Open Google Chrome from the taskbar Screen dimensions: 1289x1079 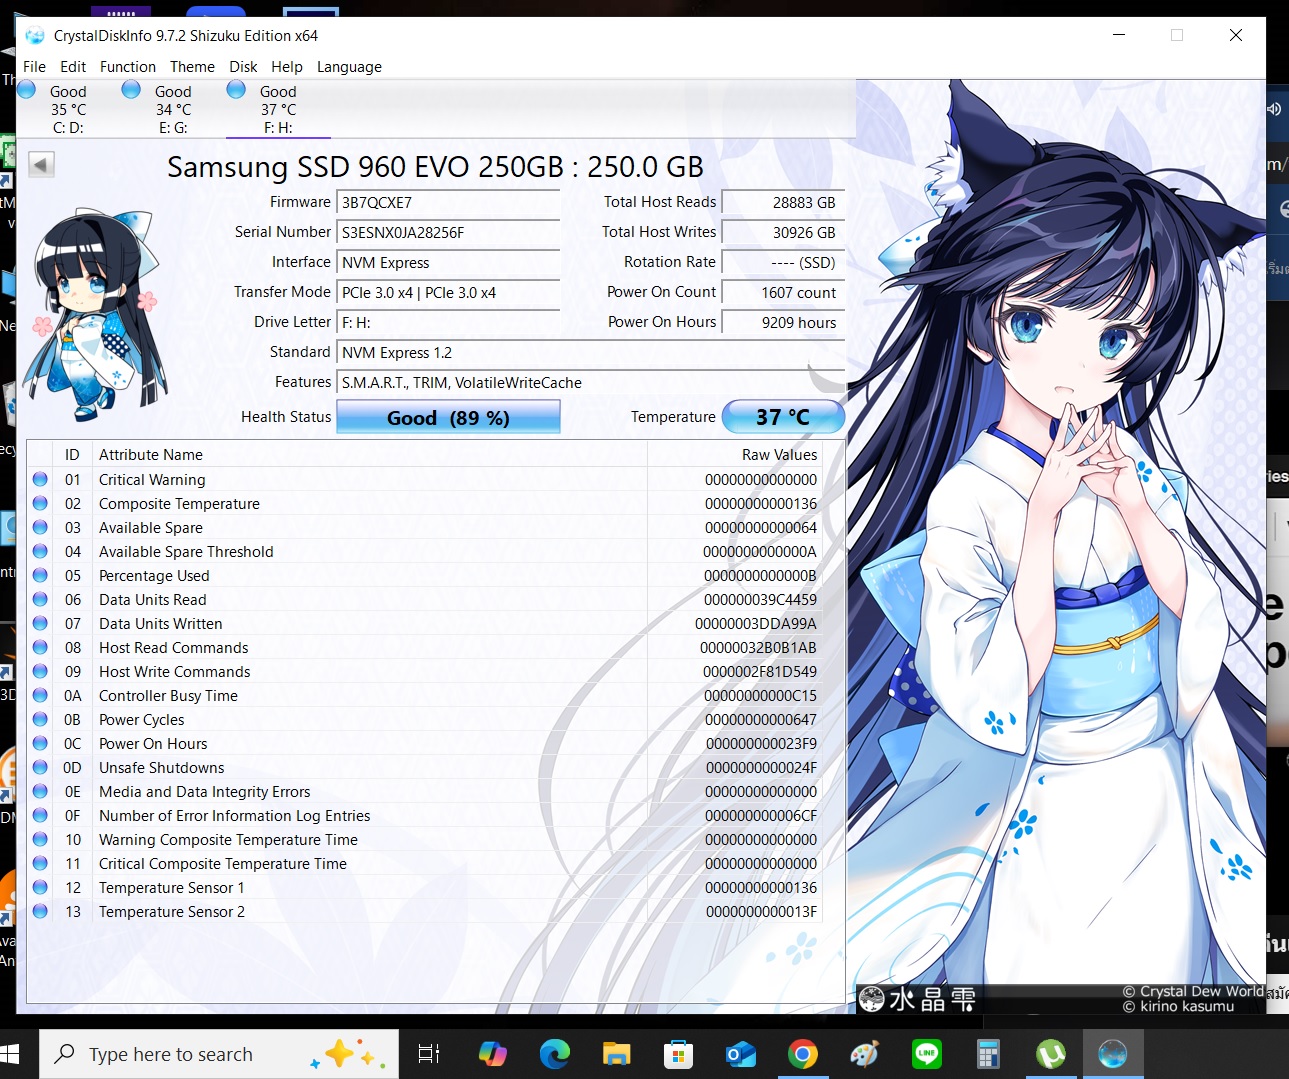click(x=802, y=1054)
